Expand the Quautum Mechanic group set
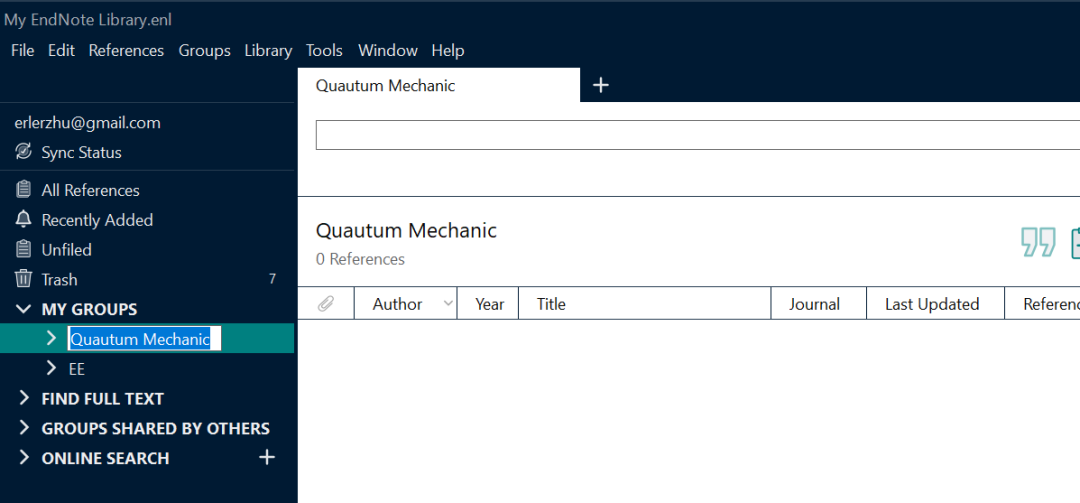This screenshot has width=1080, height=503. 51,338
